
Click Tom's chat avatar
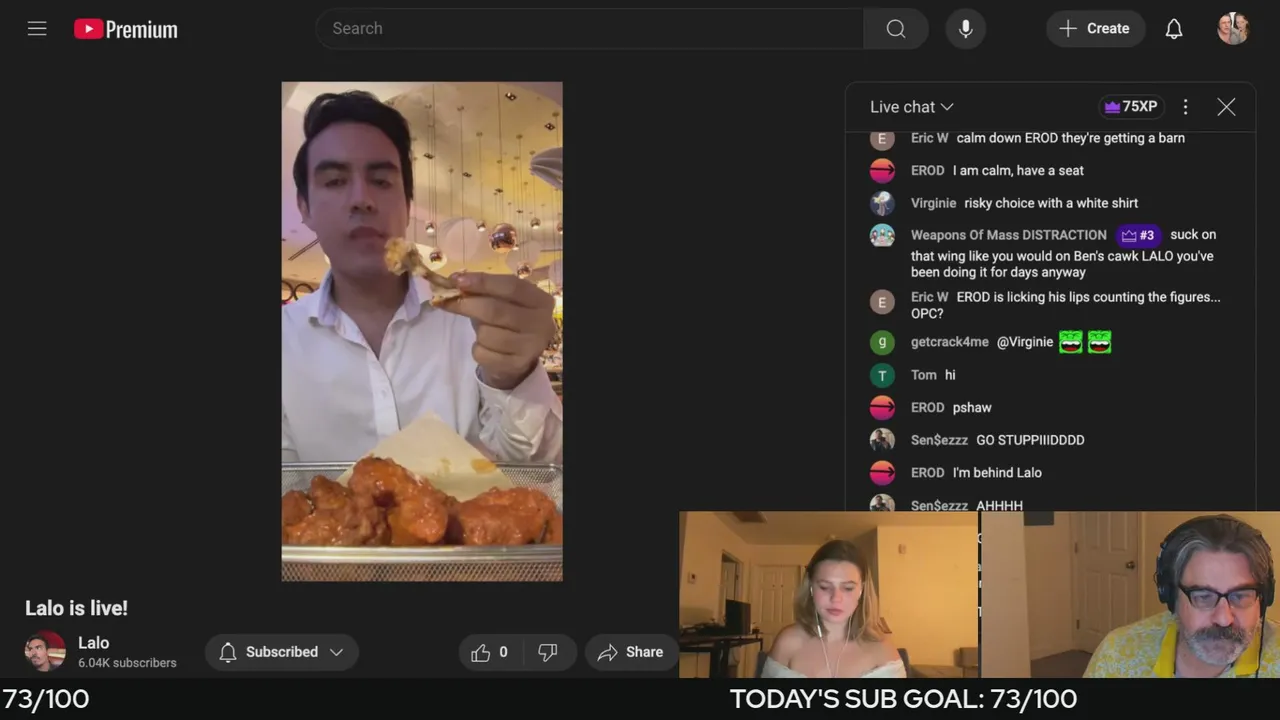[882, 375]
